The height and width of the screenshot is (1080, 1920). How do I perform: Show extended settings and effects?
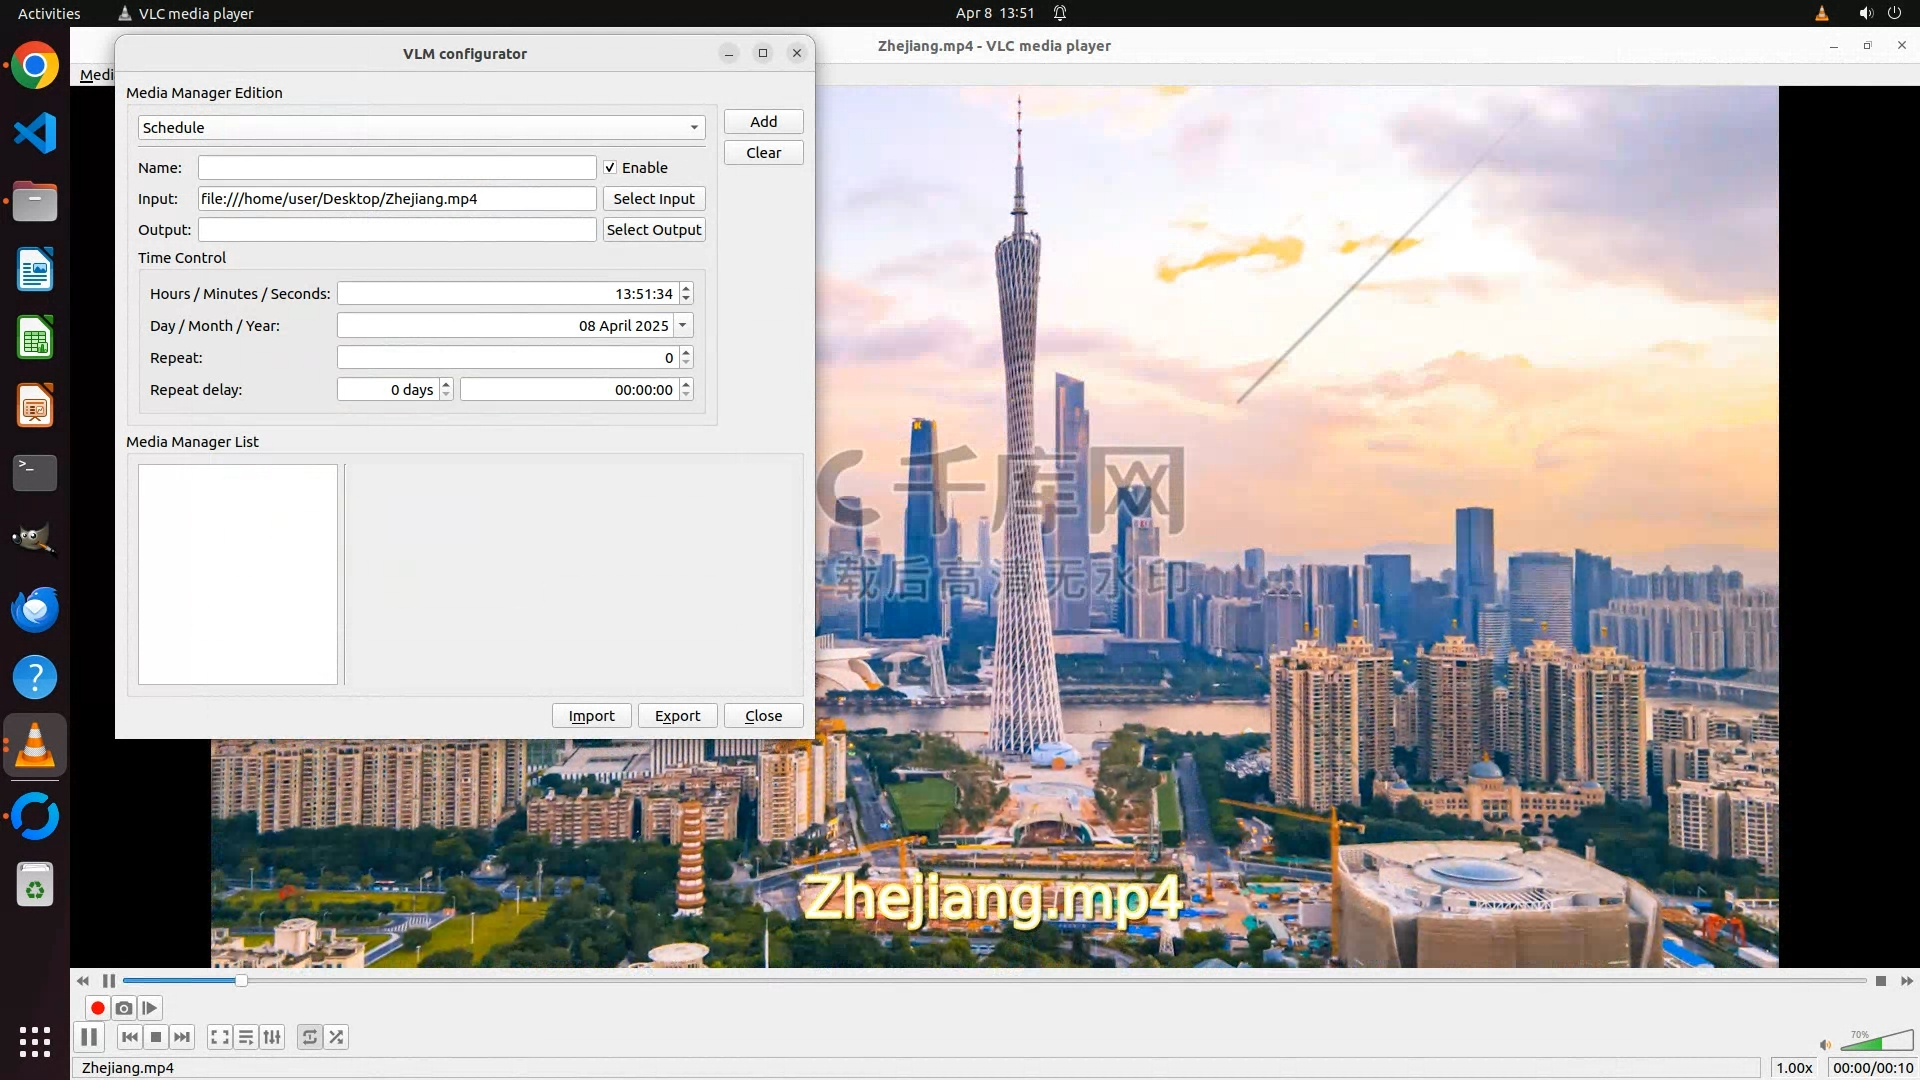[272, 1037]
